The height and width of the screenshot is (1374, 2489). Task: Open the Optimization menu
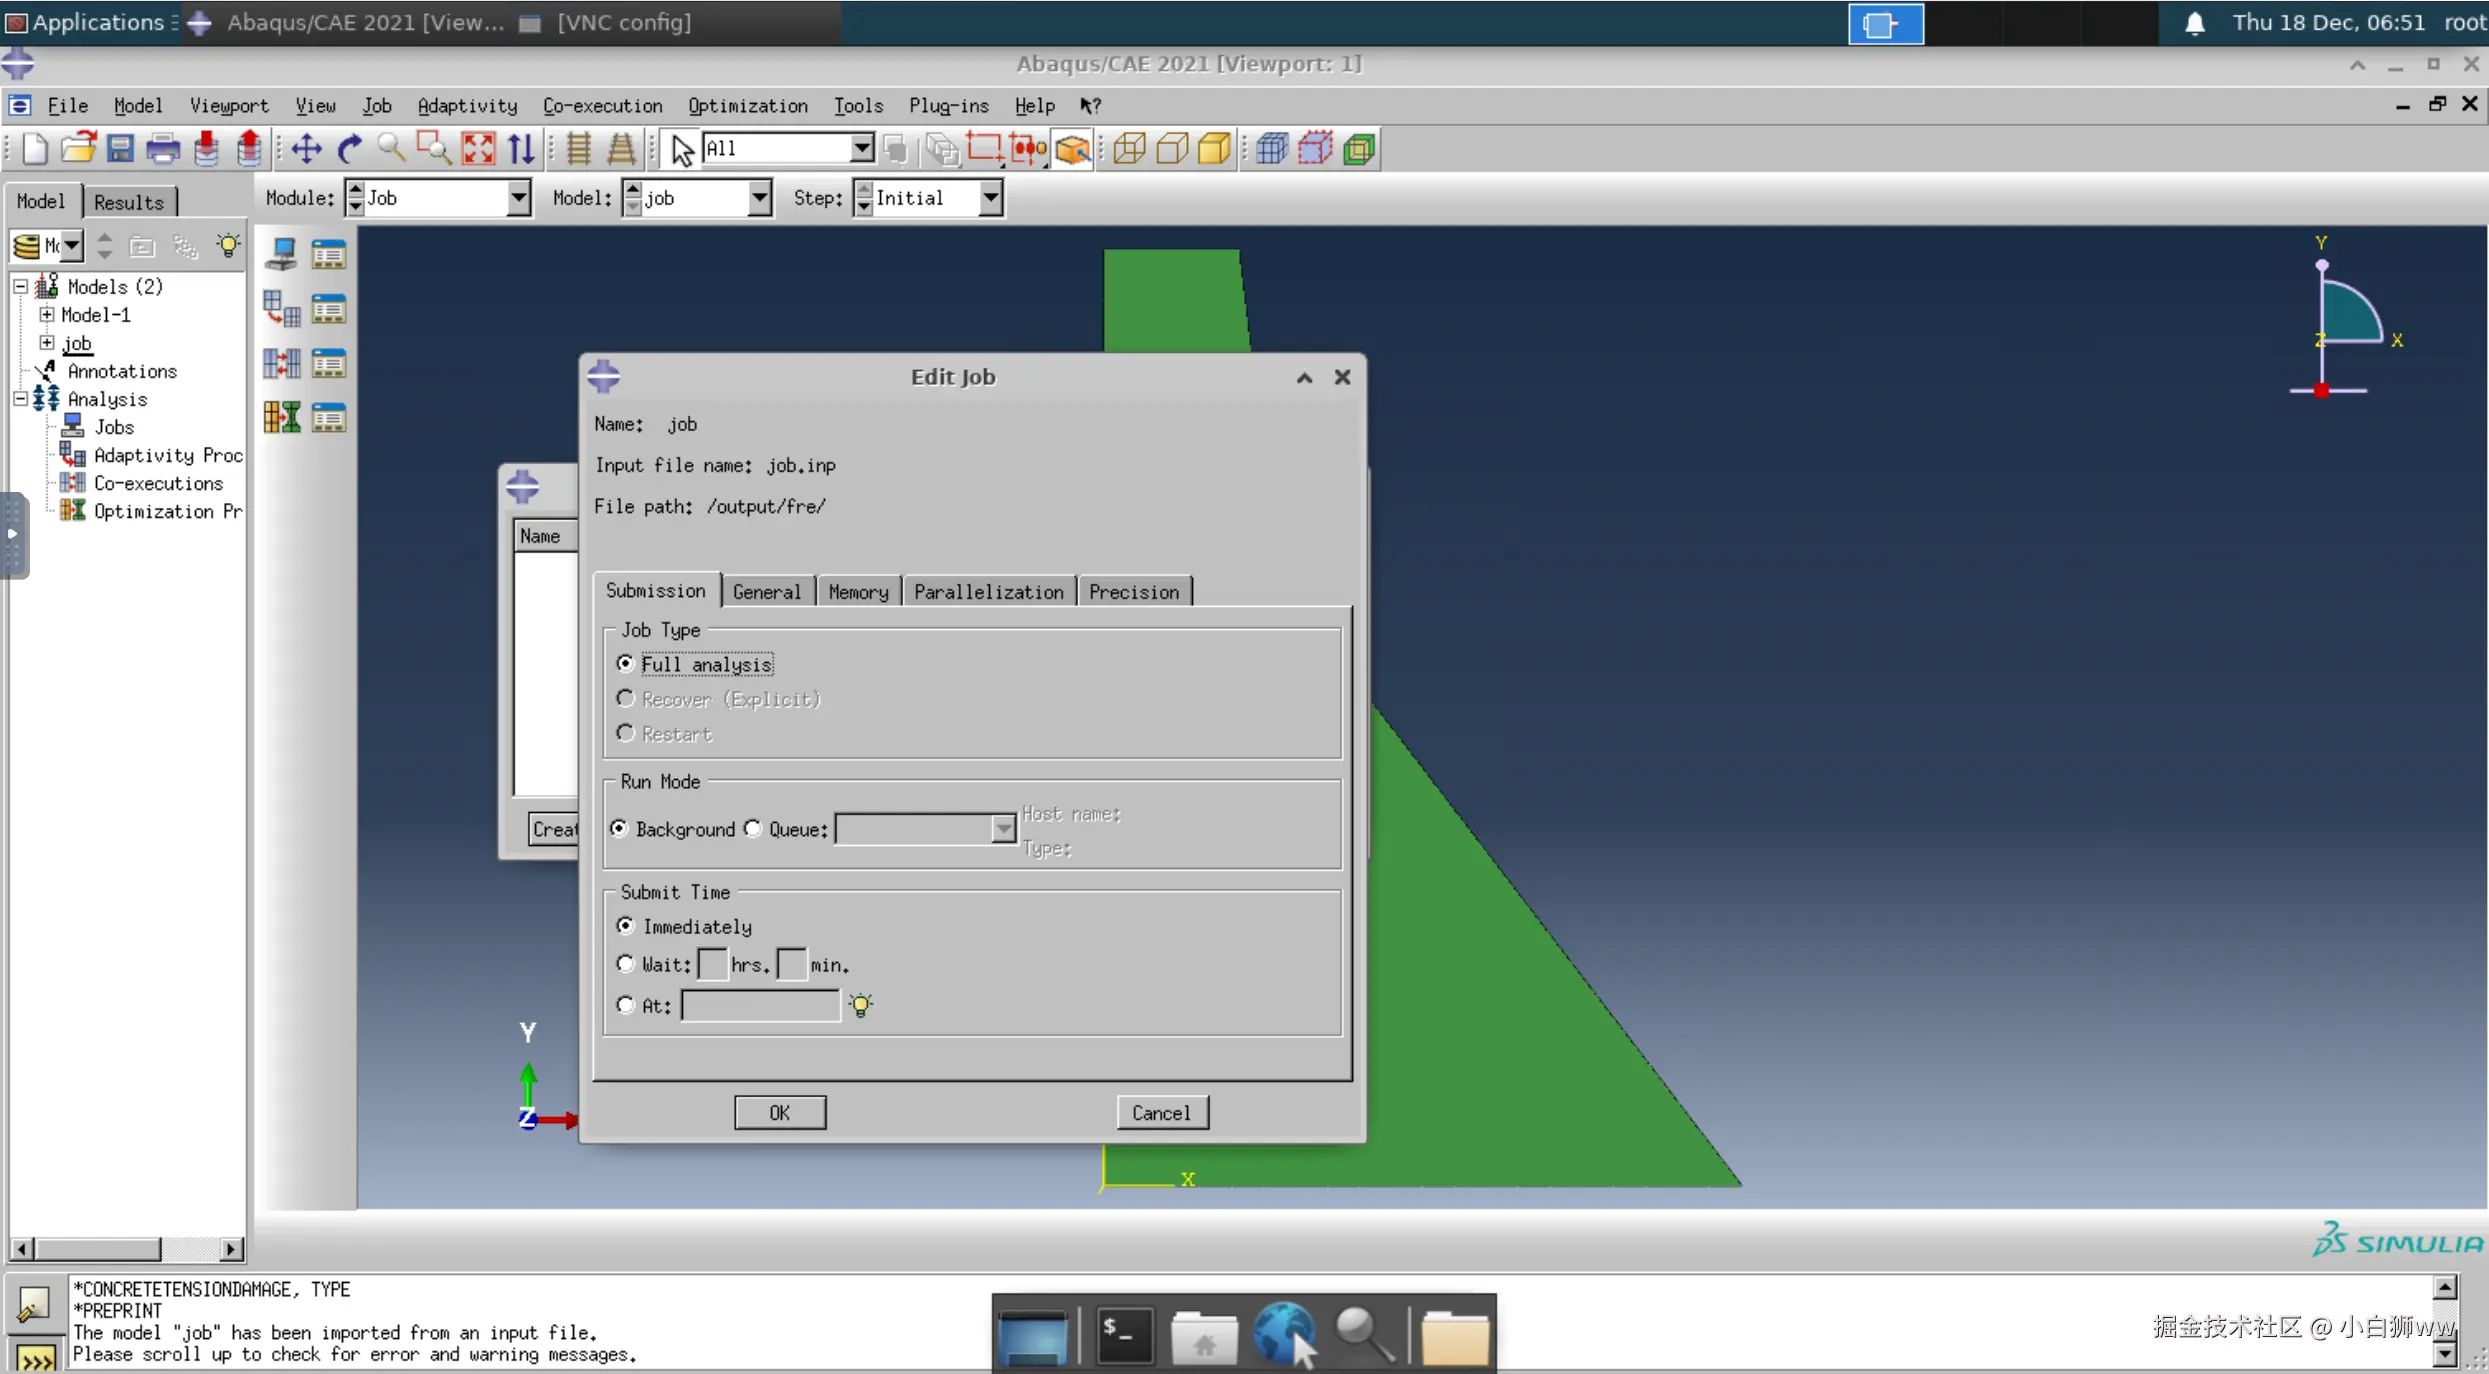coord(747,105)
